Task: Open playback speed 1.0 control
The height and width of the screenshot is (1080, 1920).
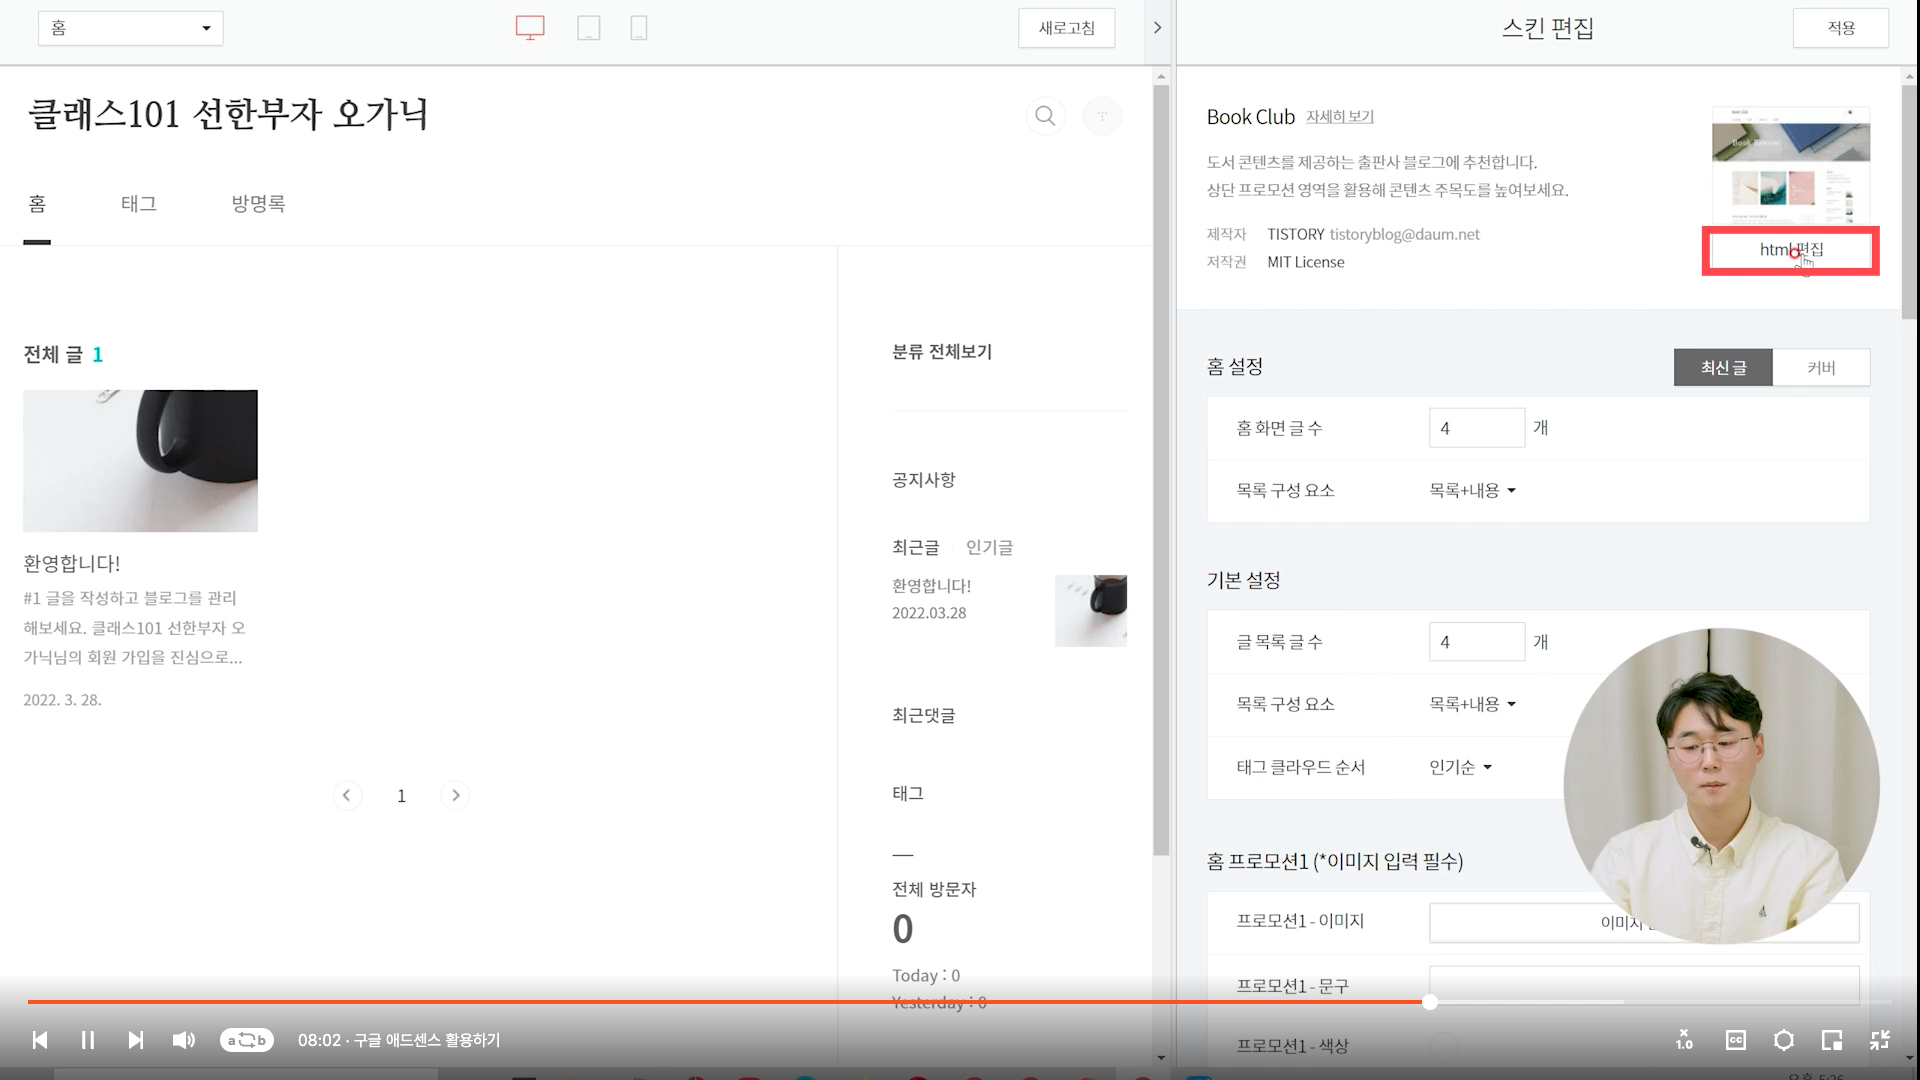Action: click(x=1684, y=1040)
